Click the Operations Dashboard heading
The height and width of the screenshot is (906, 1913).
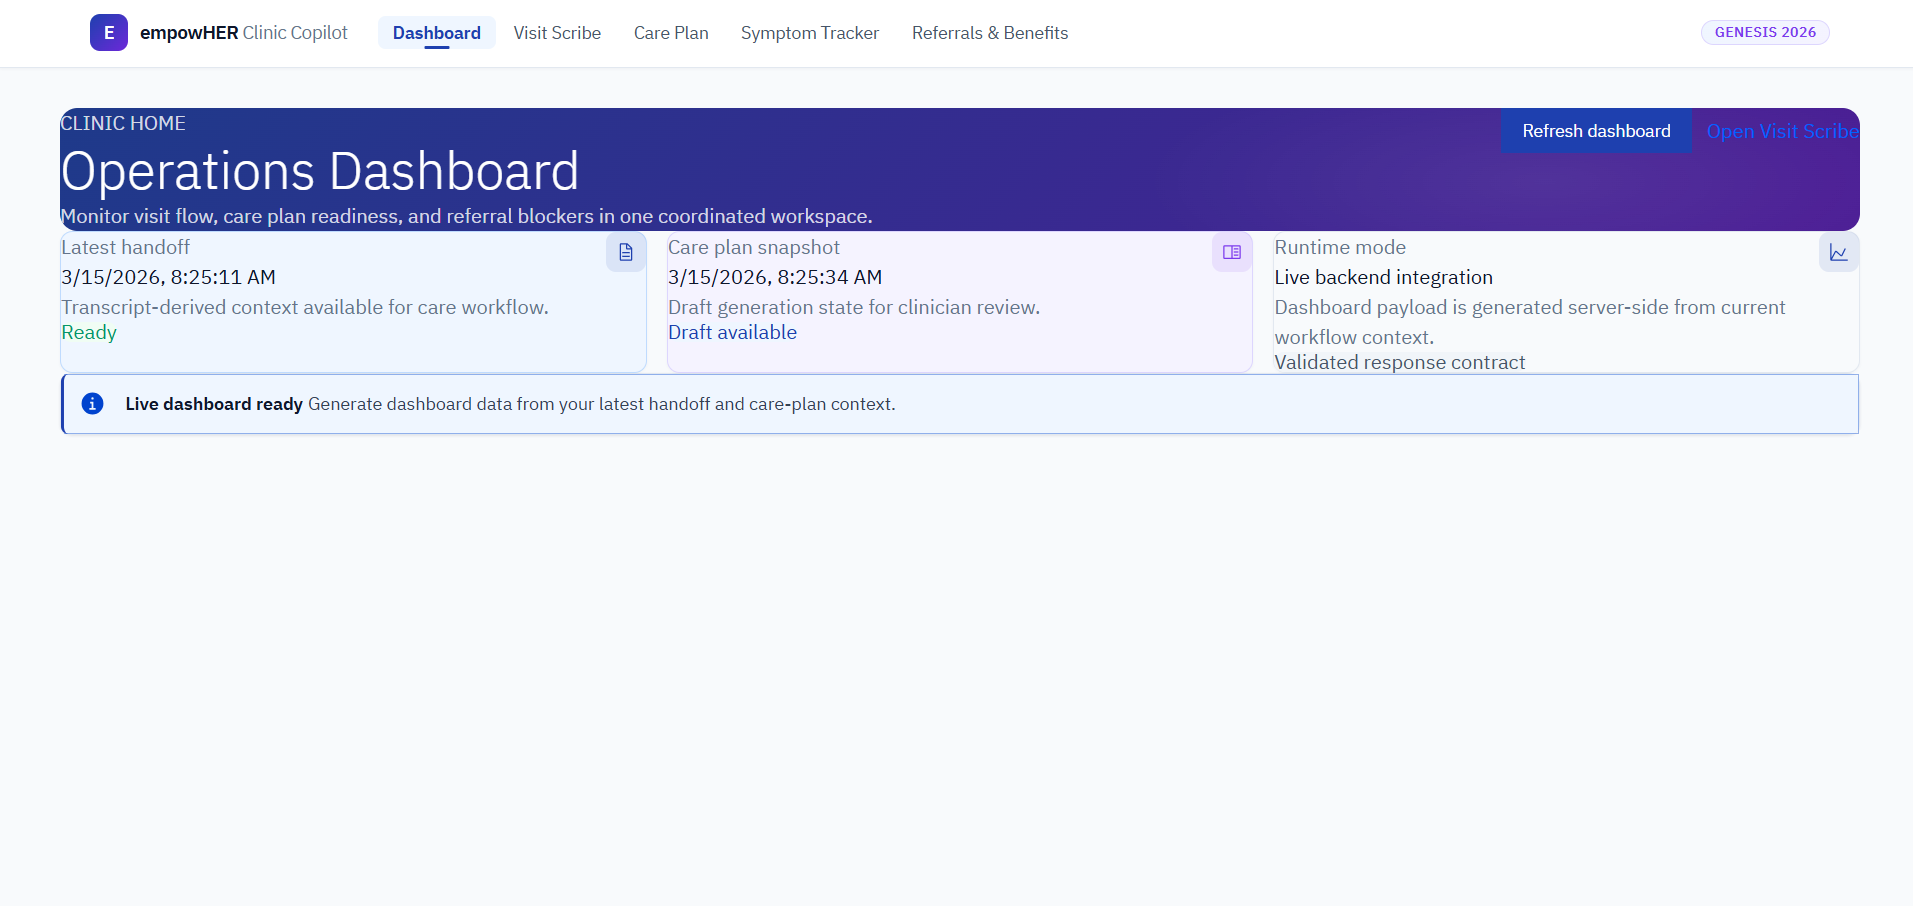[320, 171]
